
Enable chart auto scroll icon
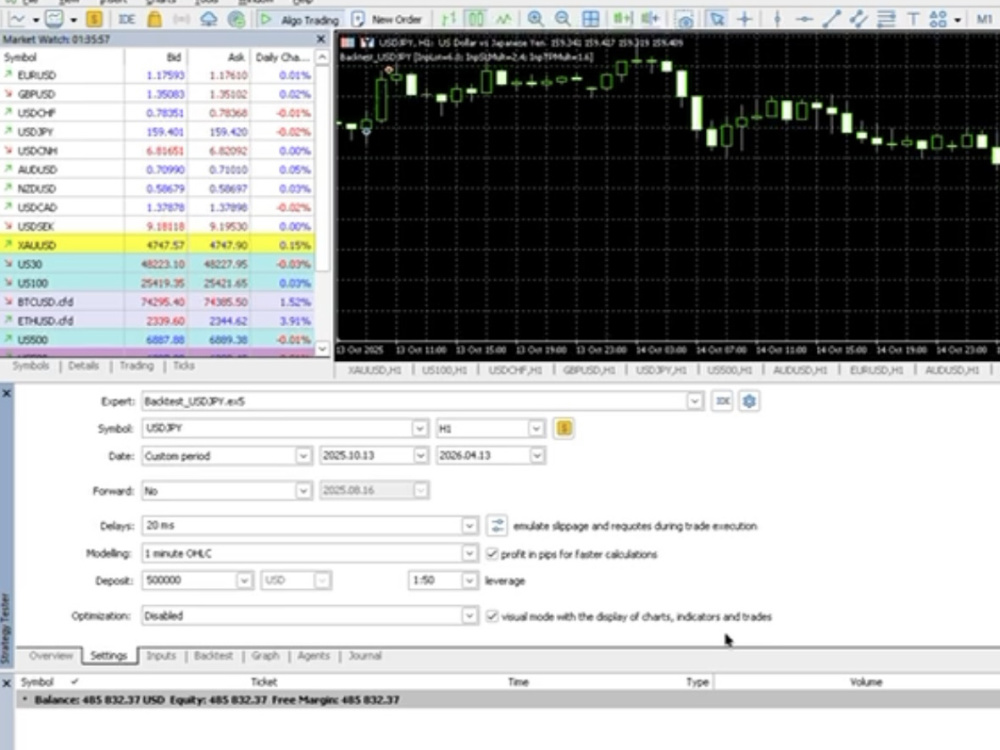click(x=622, y=19)
